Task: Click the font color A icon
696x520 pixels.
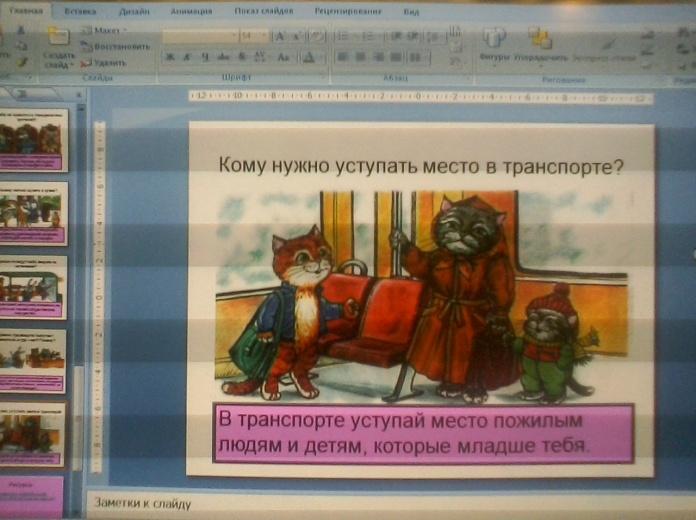Action: coord(309,57)
